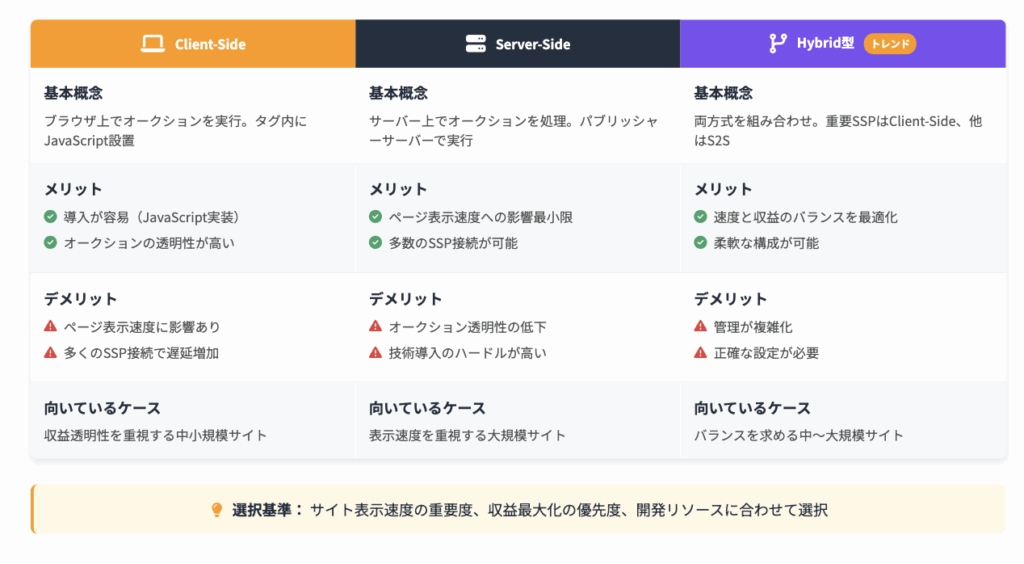Viewport: 1024px width, 564px height.
Task: Click the warning icon beside 多くのSSP接続で遅延増加
Action: tap(50, 352)
